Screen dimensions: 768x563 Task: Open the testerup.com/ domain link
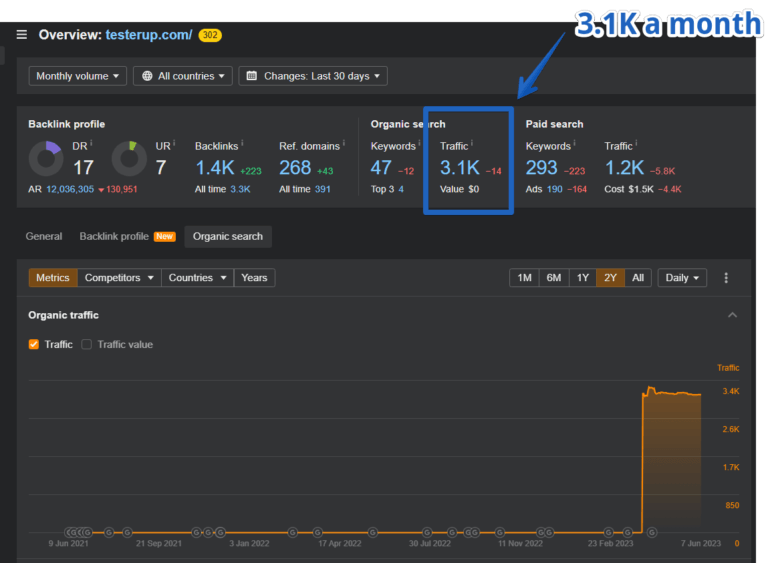pos(148,35)
